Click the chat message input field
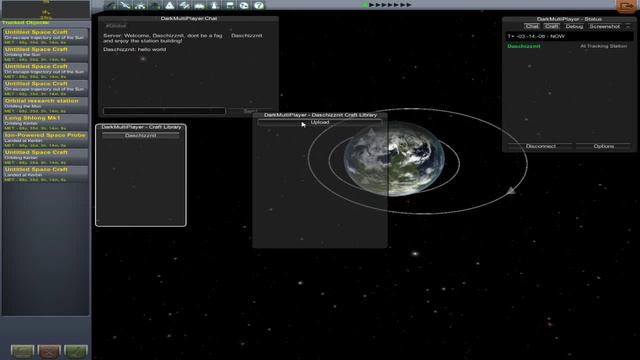 tap(164, 111)
